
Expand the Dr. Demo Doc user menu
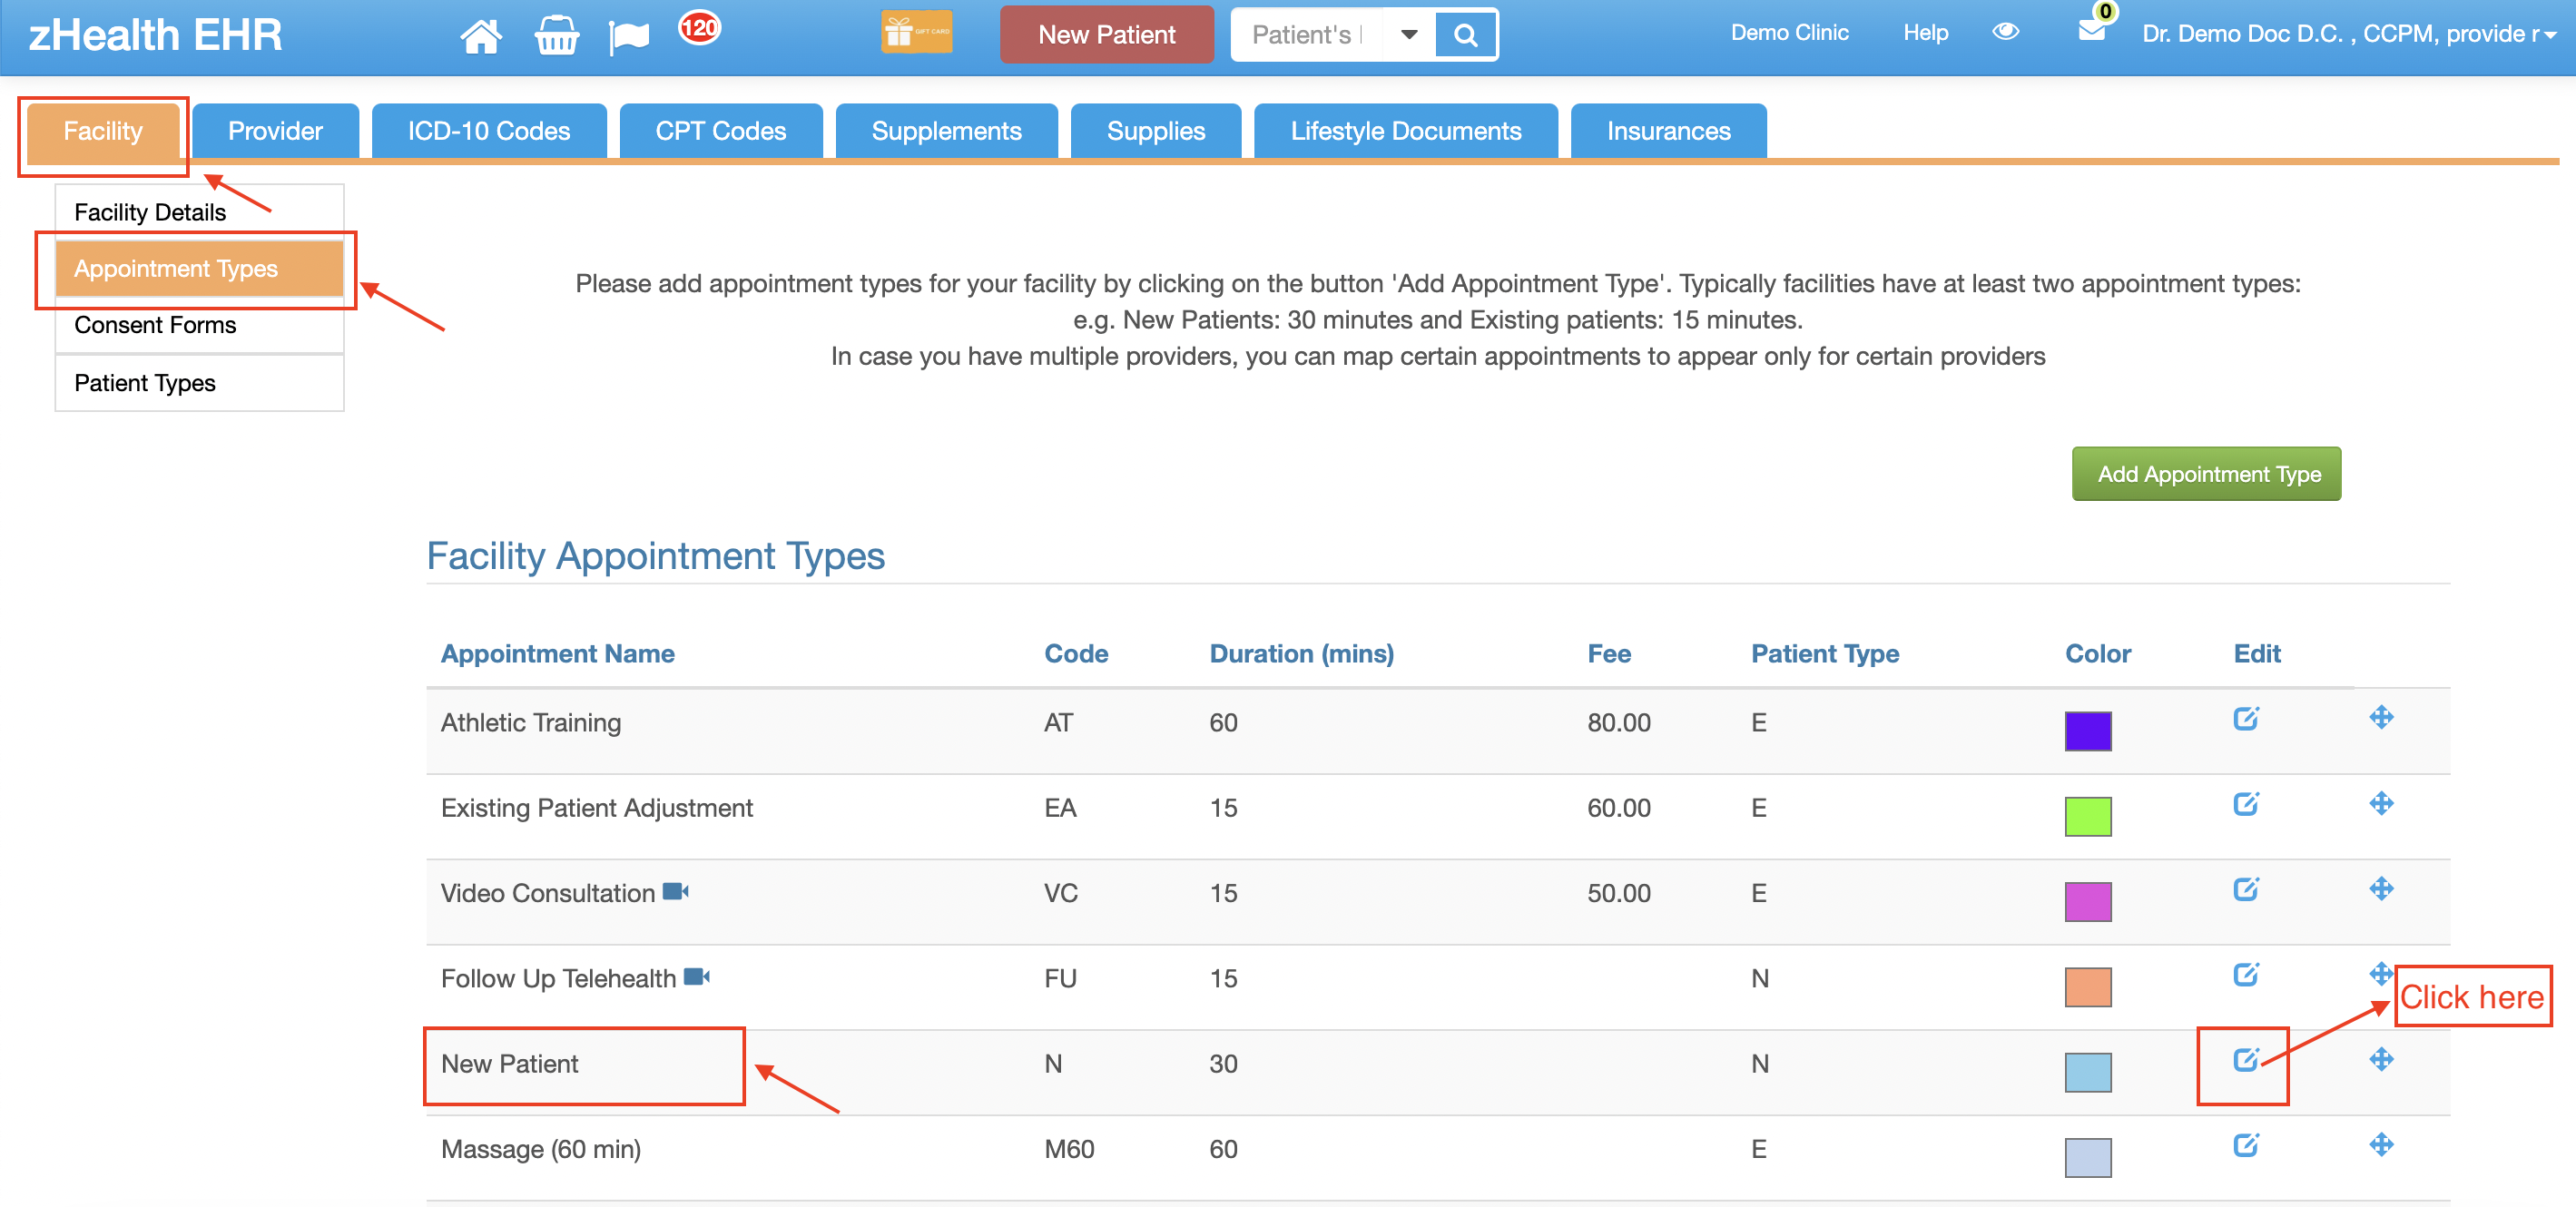pyautogui.click(x=2349, y=34)
